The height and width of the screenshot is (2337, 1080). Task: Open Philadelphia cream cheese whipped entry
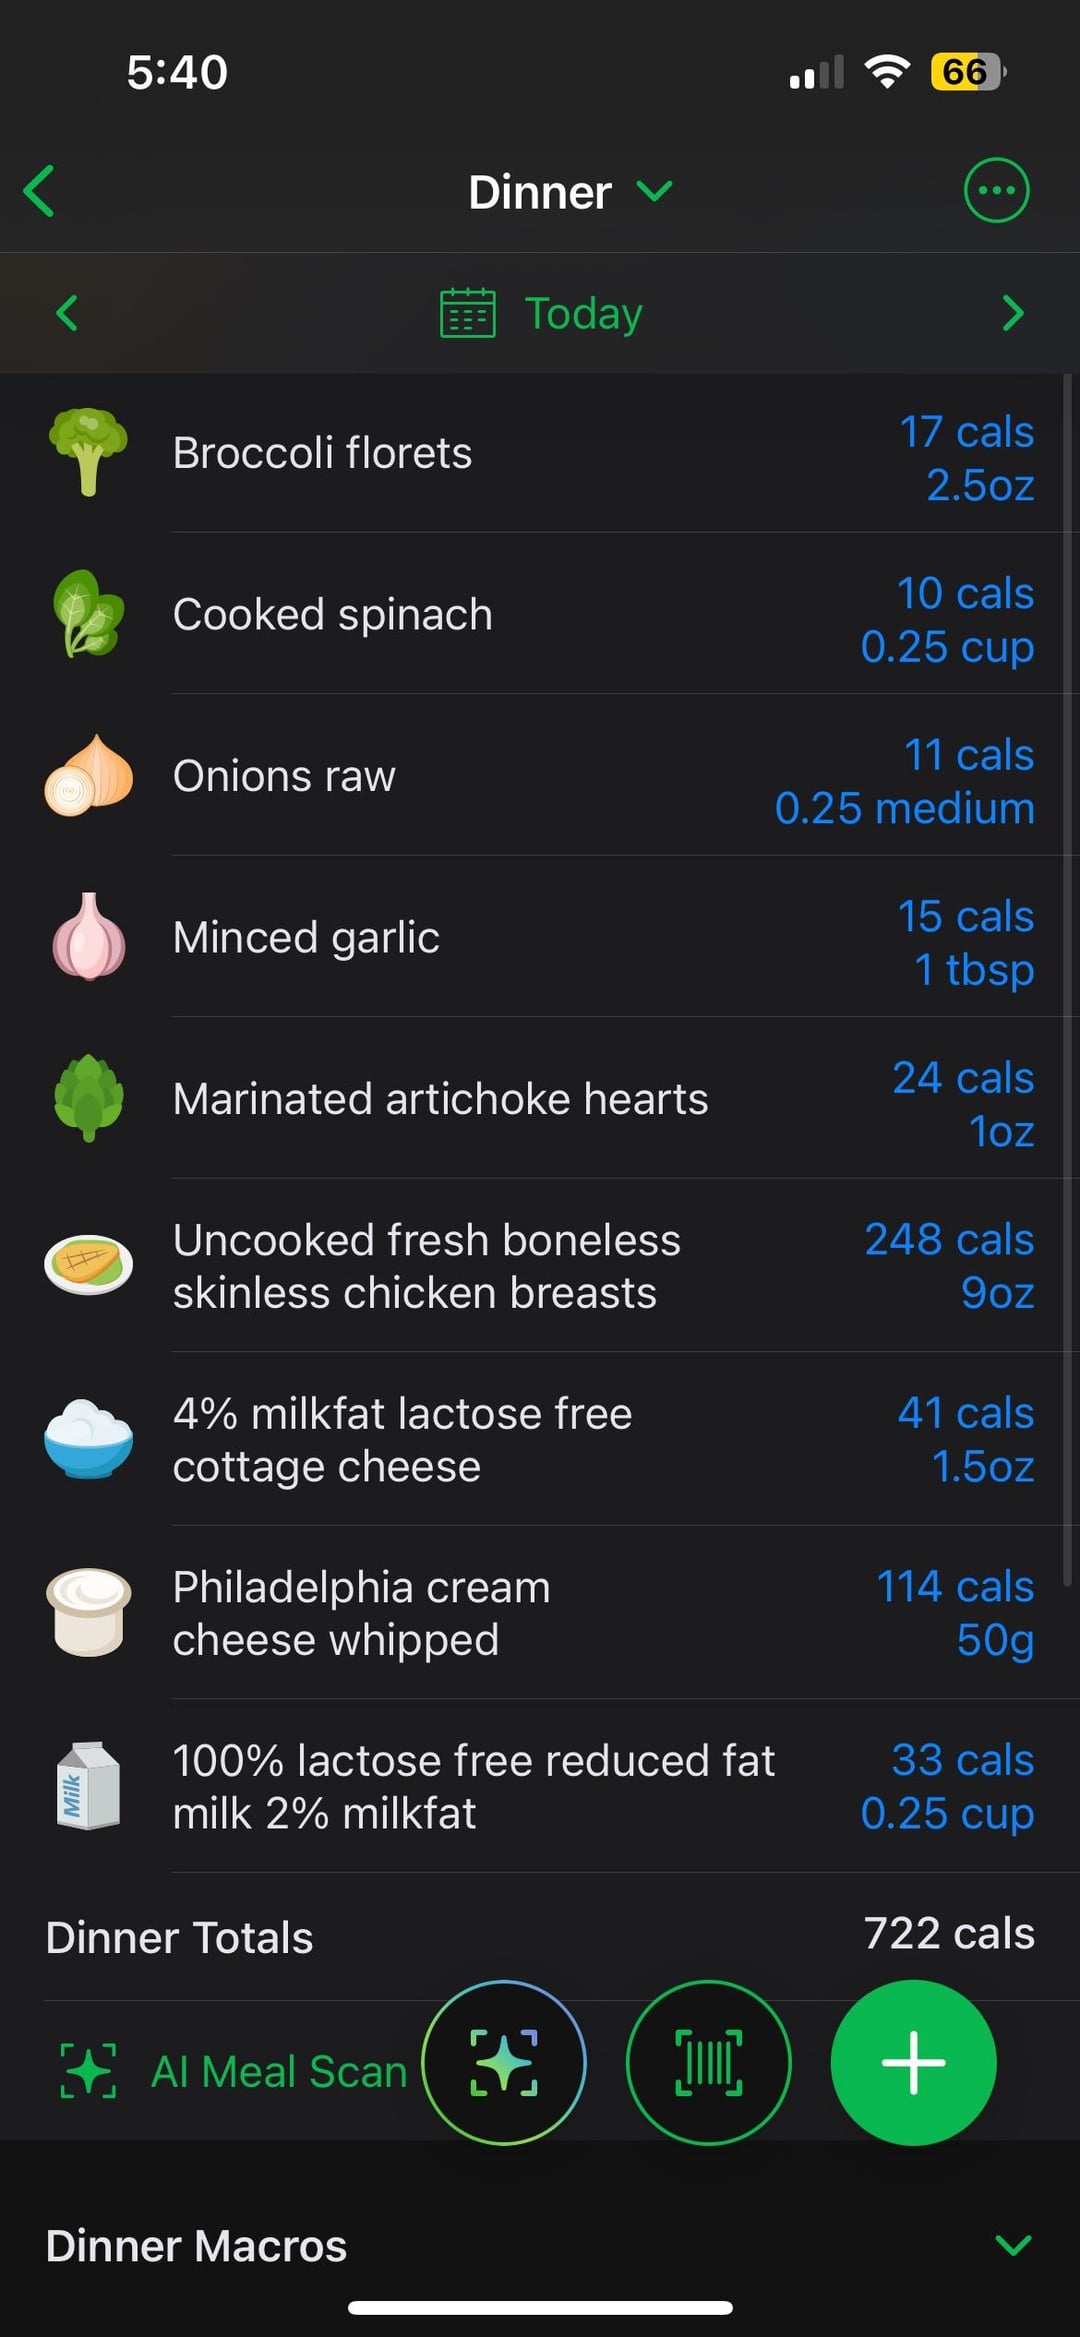tap(361, 1612)
